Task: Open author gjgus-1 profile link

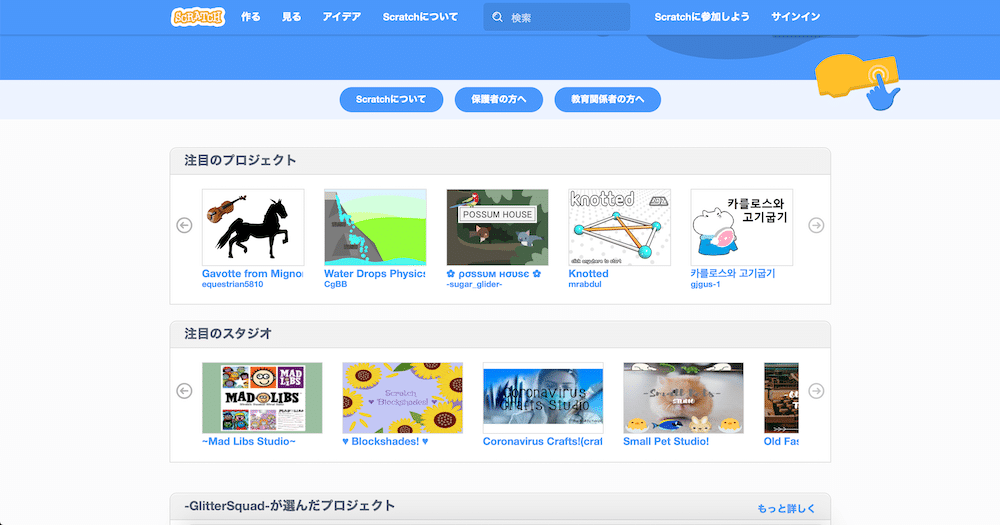Action: pos(705,285)
